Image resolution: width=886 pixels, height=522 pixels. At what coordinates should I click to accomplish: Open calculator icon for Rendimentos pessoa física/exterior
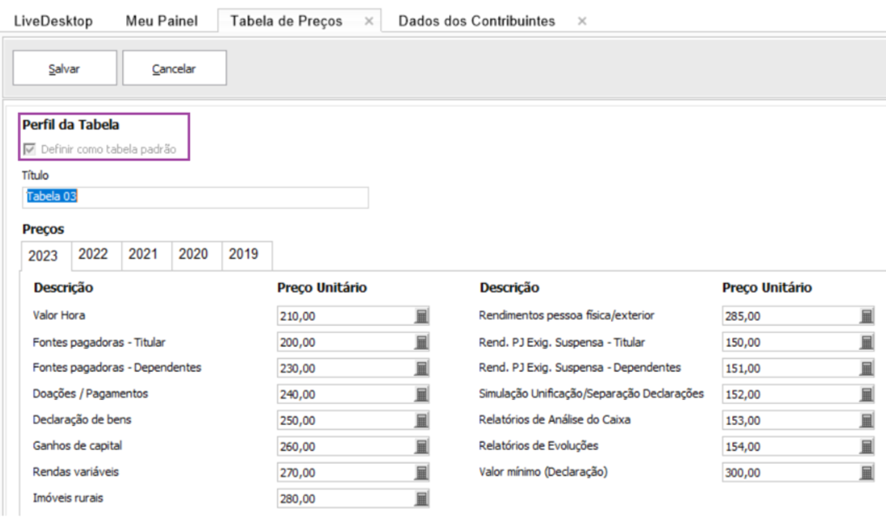click(x=867, y=316)
